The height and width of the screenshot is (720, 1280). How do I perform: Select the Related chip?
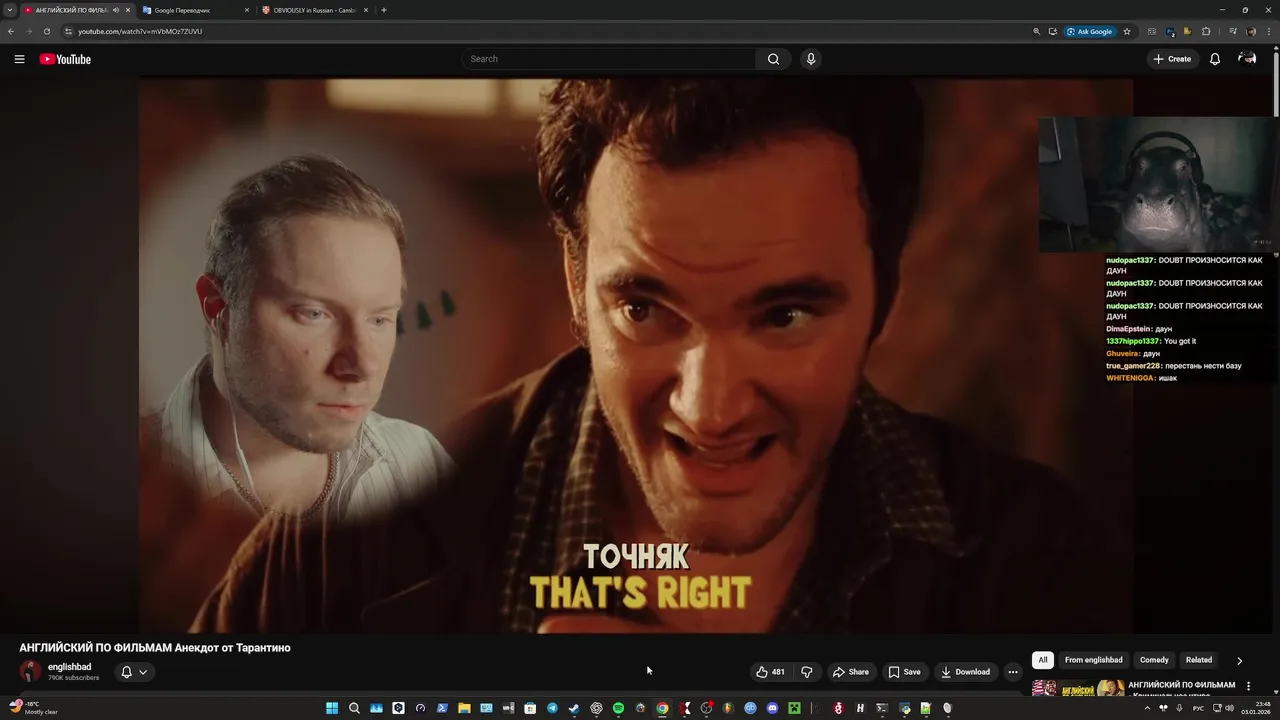(1199, 660)
